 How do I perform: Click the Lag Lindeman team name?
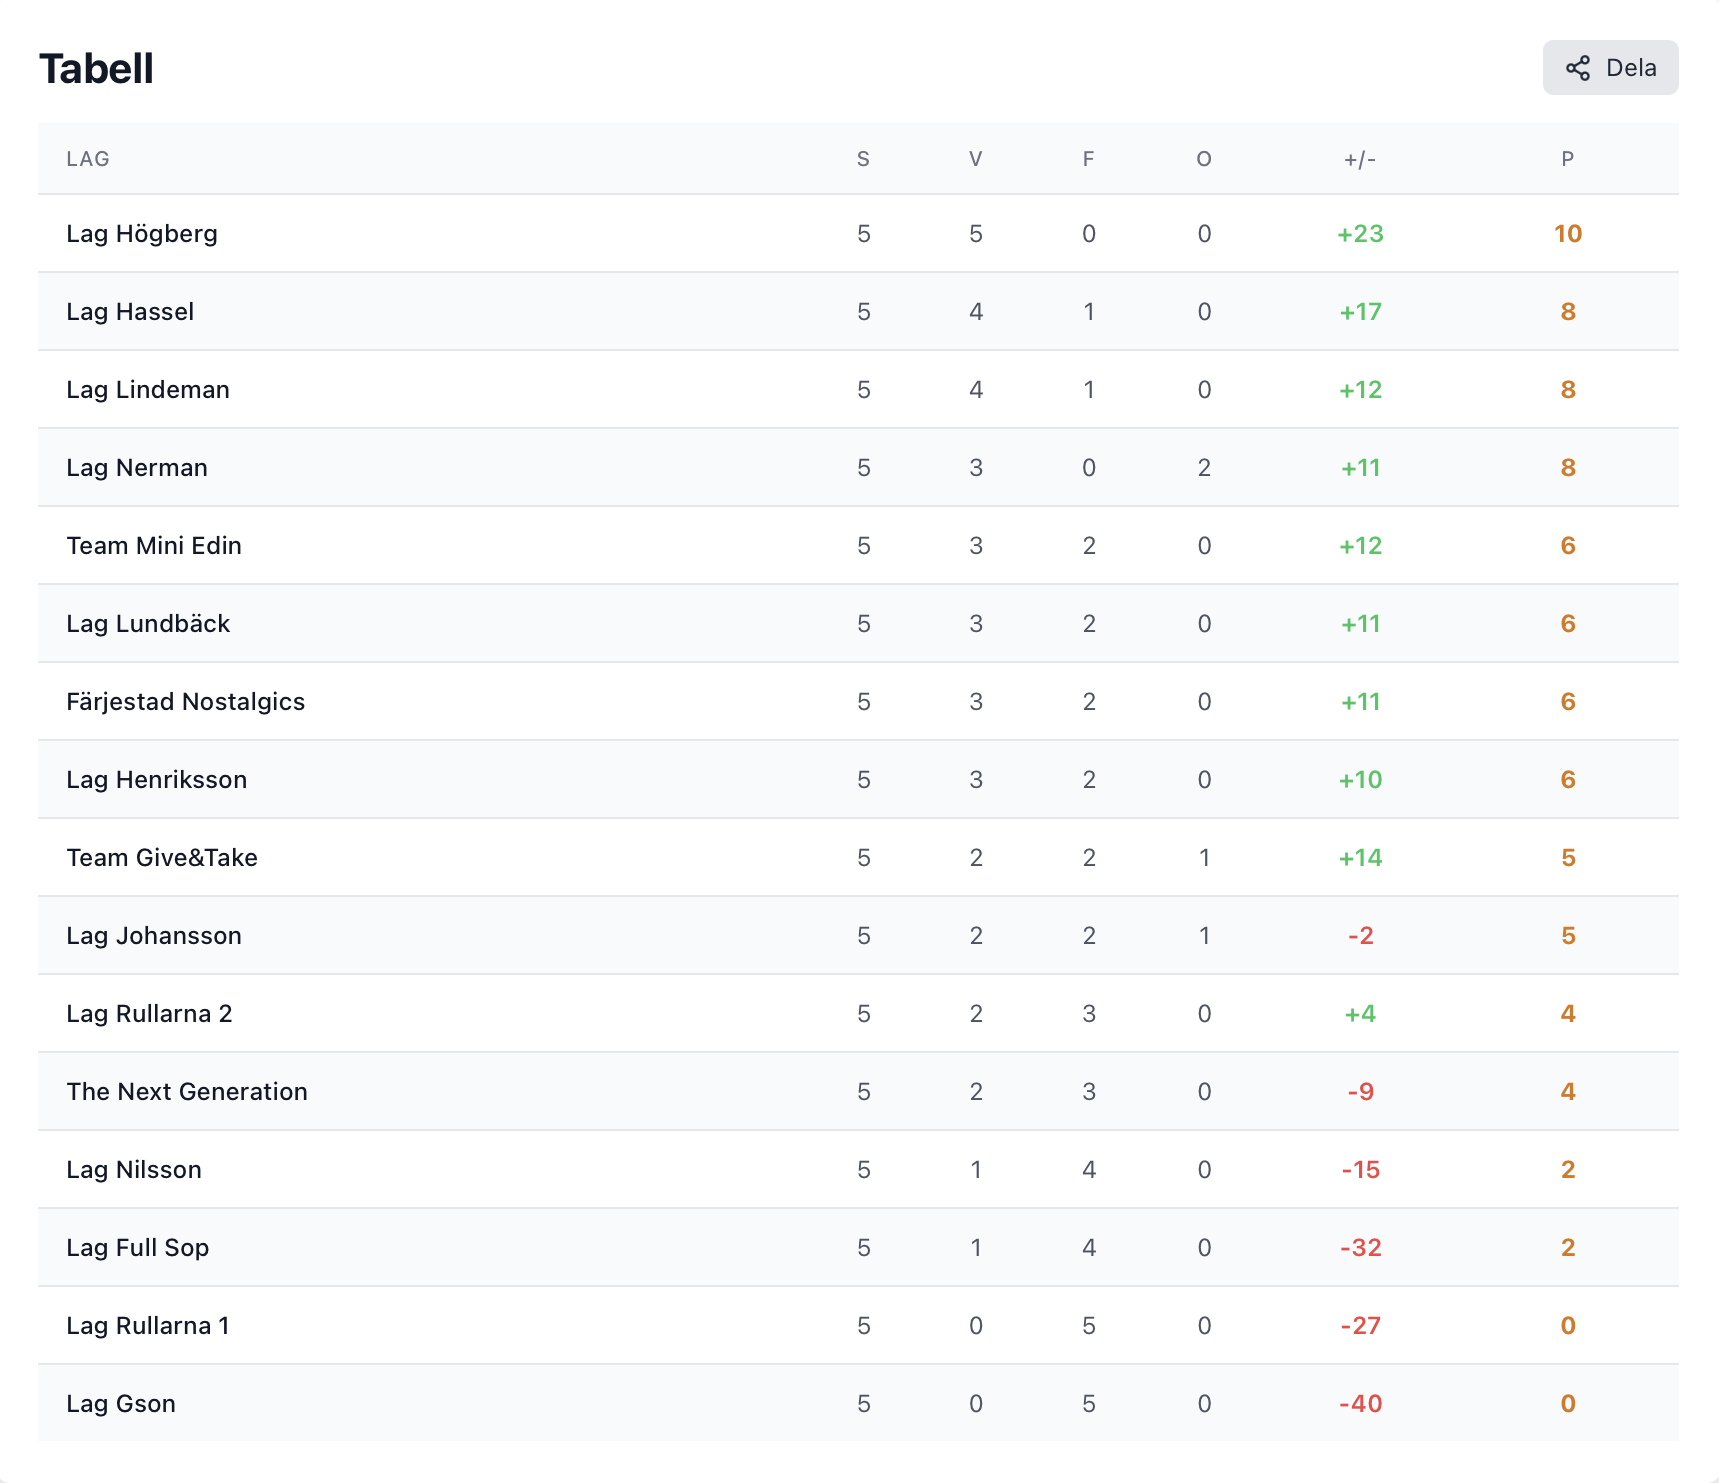[148, 389]
